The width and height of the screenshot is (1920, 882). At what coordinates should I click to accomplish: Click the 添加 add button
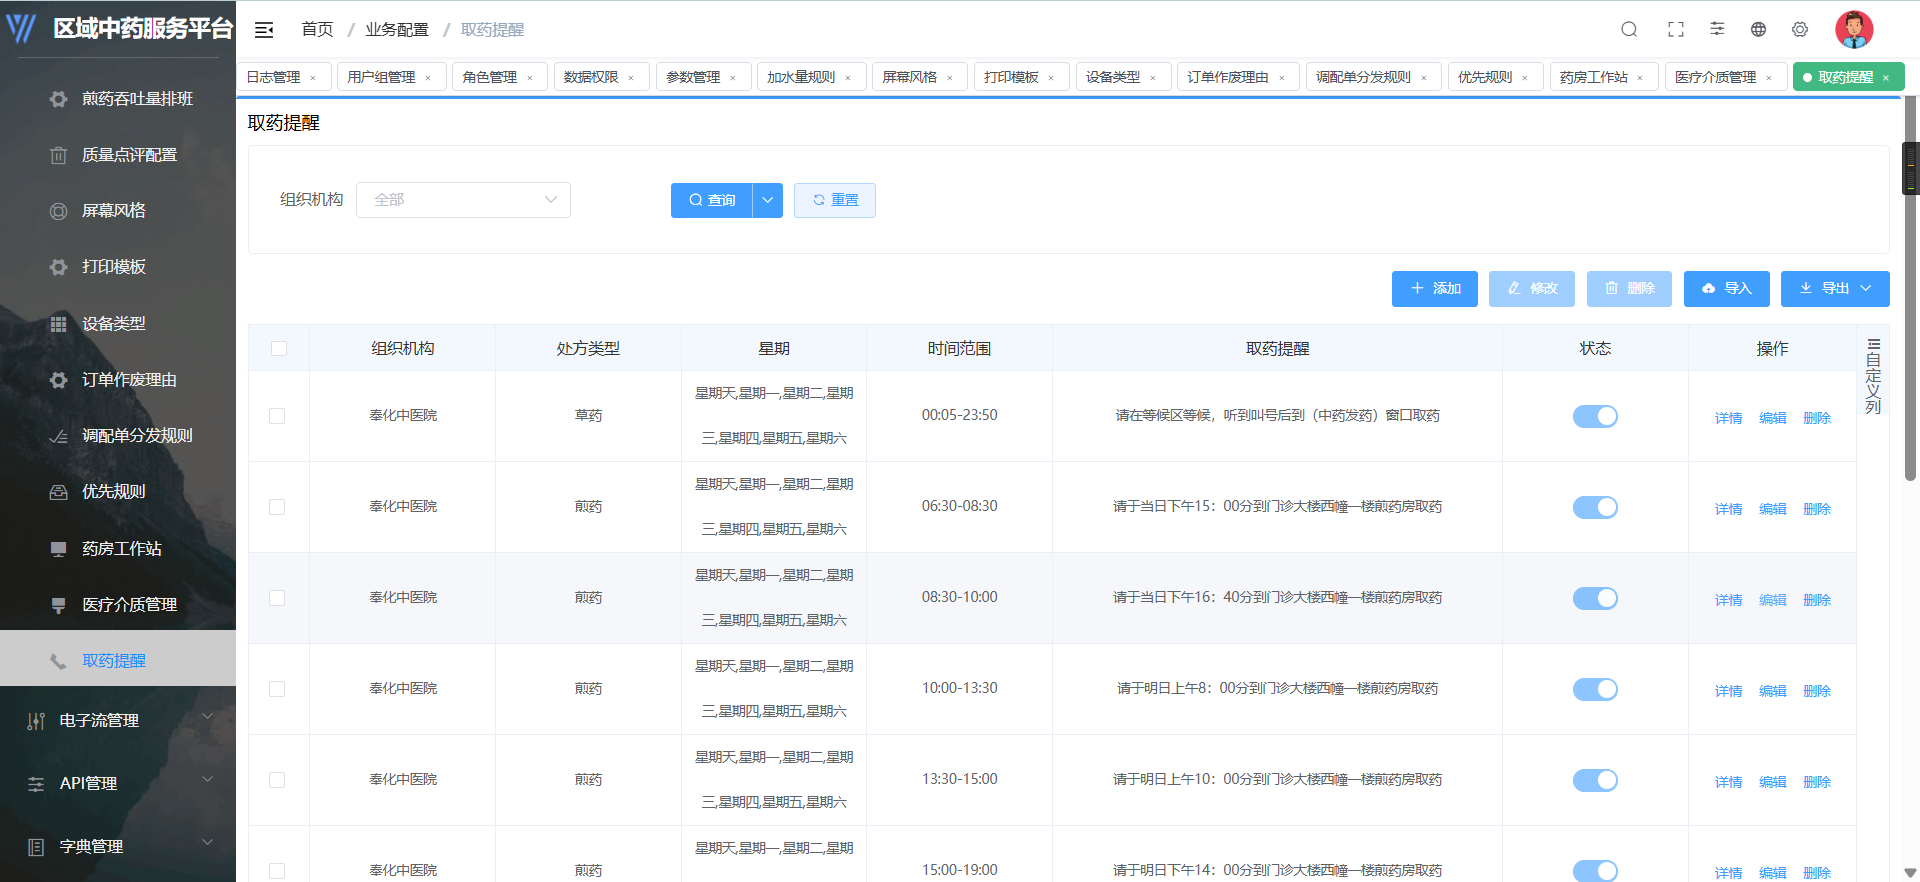1435,288
